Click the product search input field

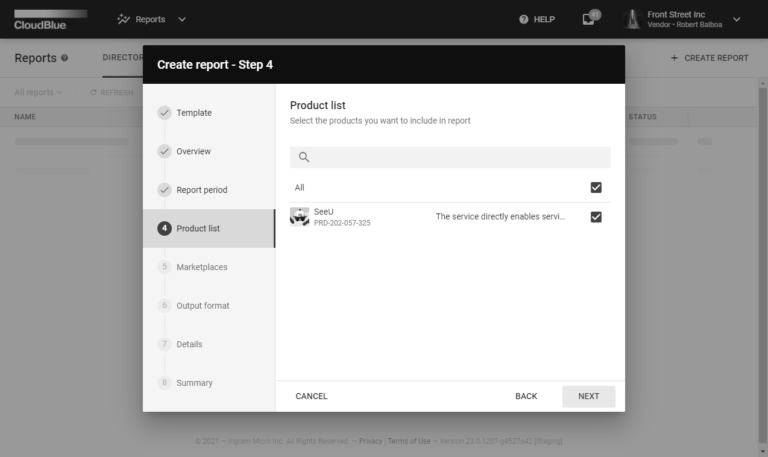coord(450,157)
